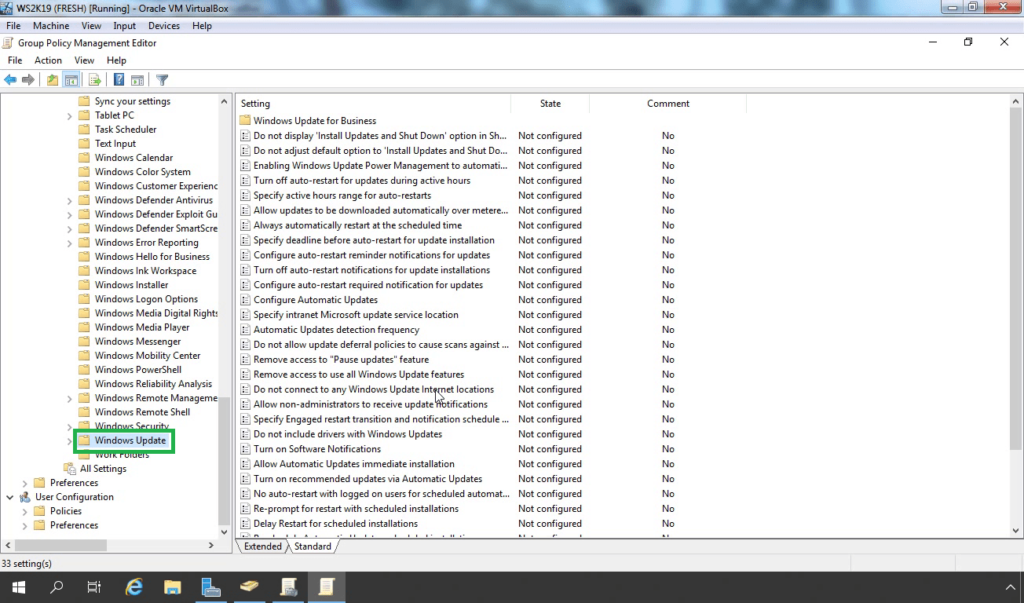Select 'Specify active hours range for auto-restarts'

pos(342,195)
